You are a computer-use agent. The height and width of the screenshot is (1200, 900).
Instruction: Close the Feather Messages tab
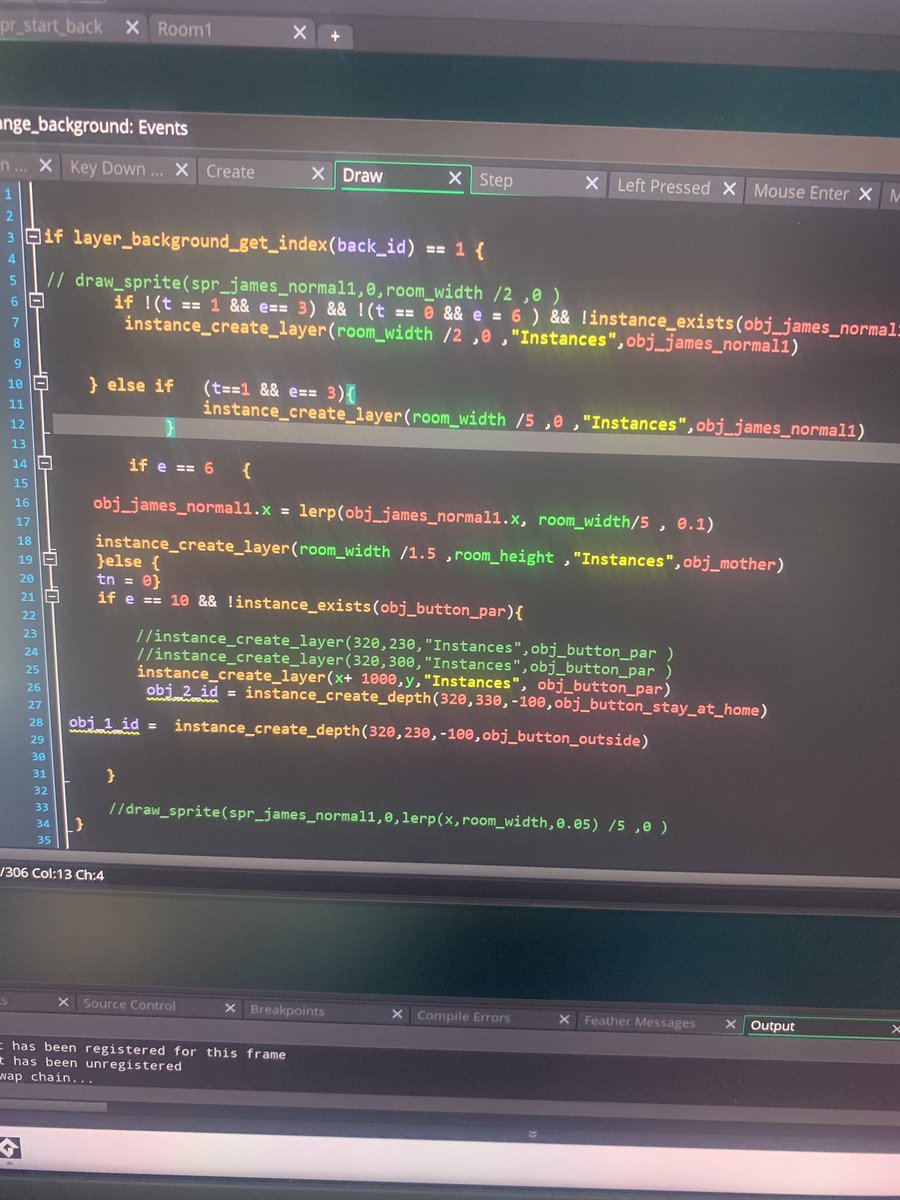tap(731, 1025)
